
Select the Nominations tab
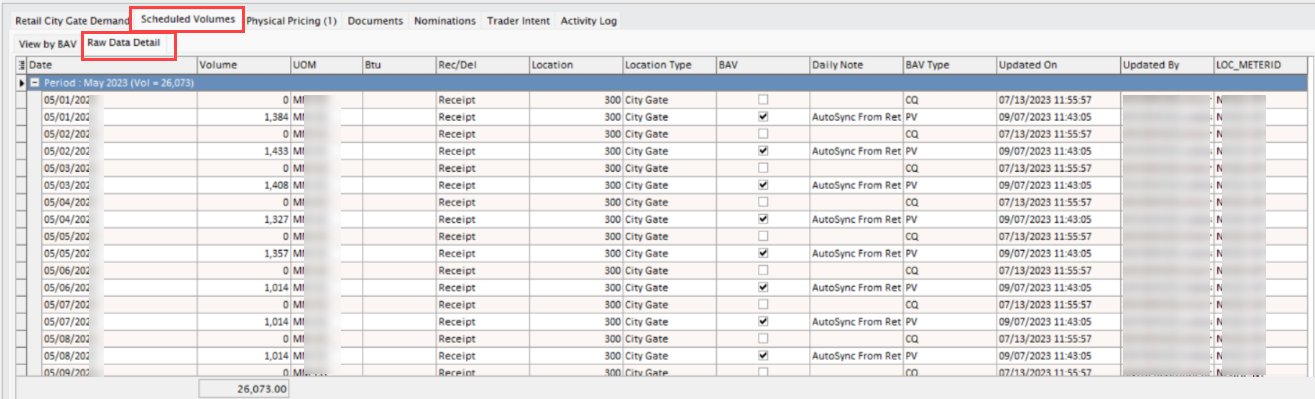coord(445,20)
